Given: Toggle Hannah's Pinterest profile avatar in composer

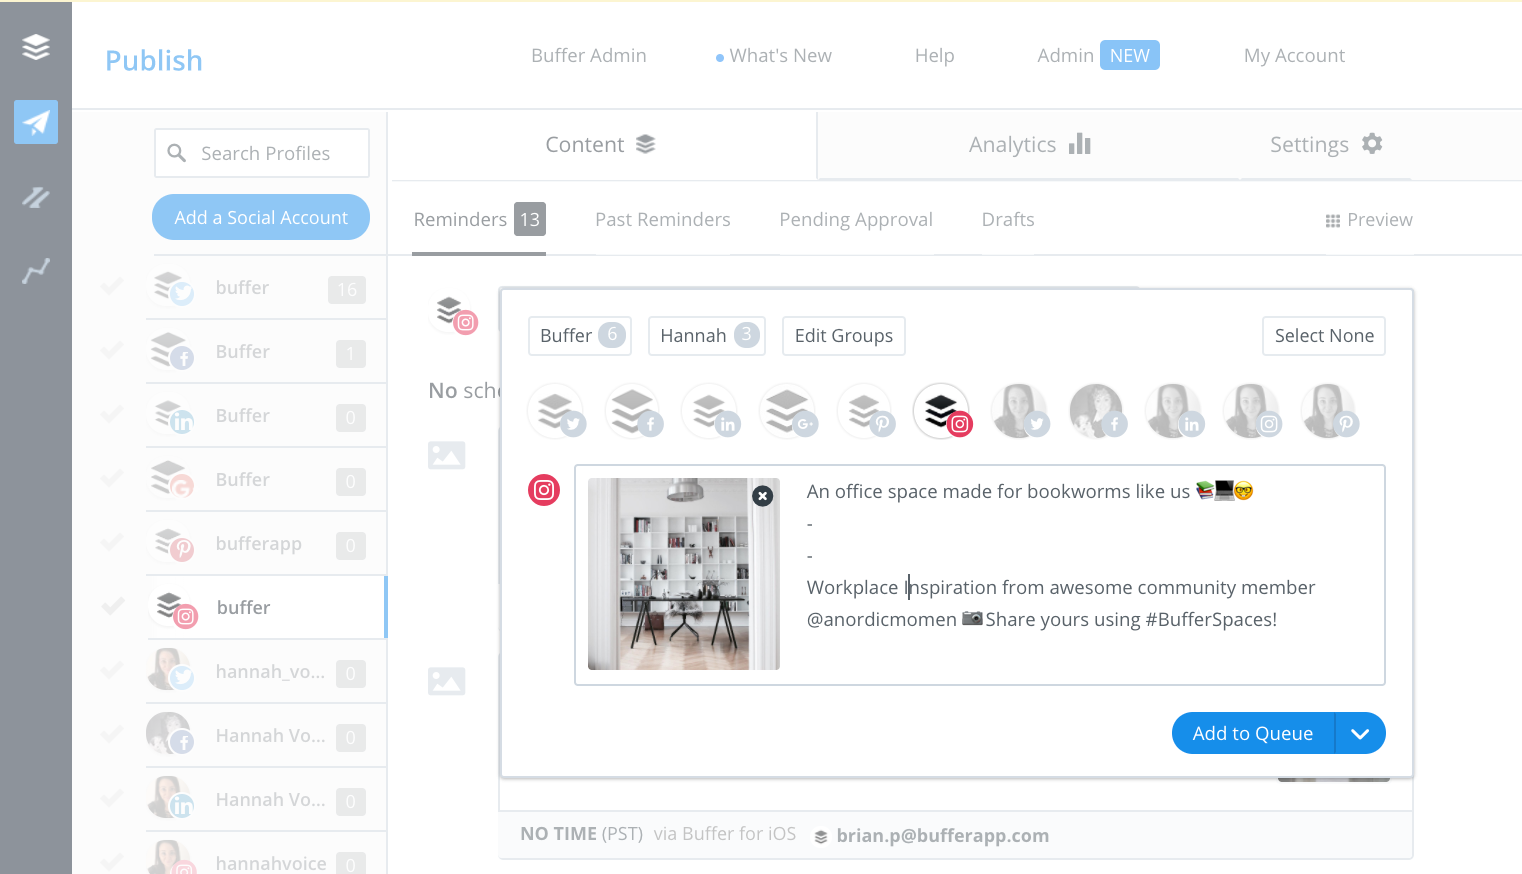Looking at the screenshot, I should (x=1330, y=411).
